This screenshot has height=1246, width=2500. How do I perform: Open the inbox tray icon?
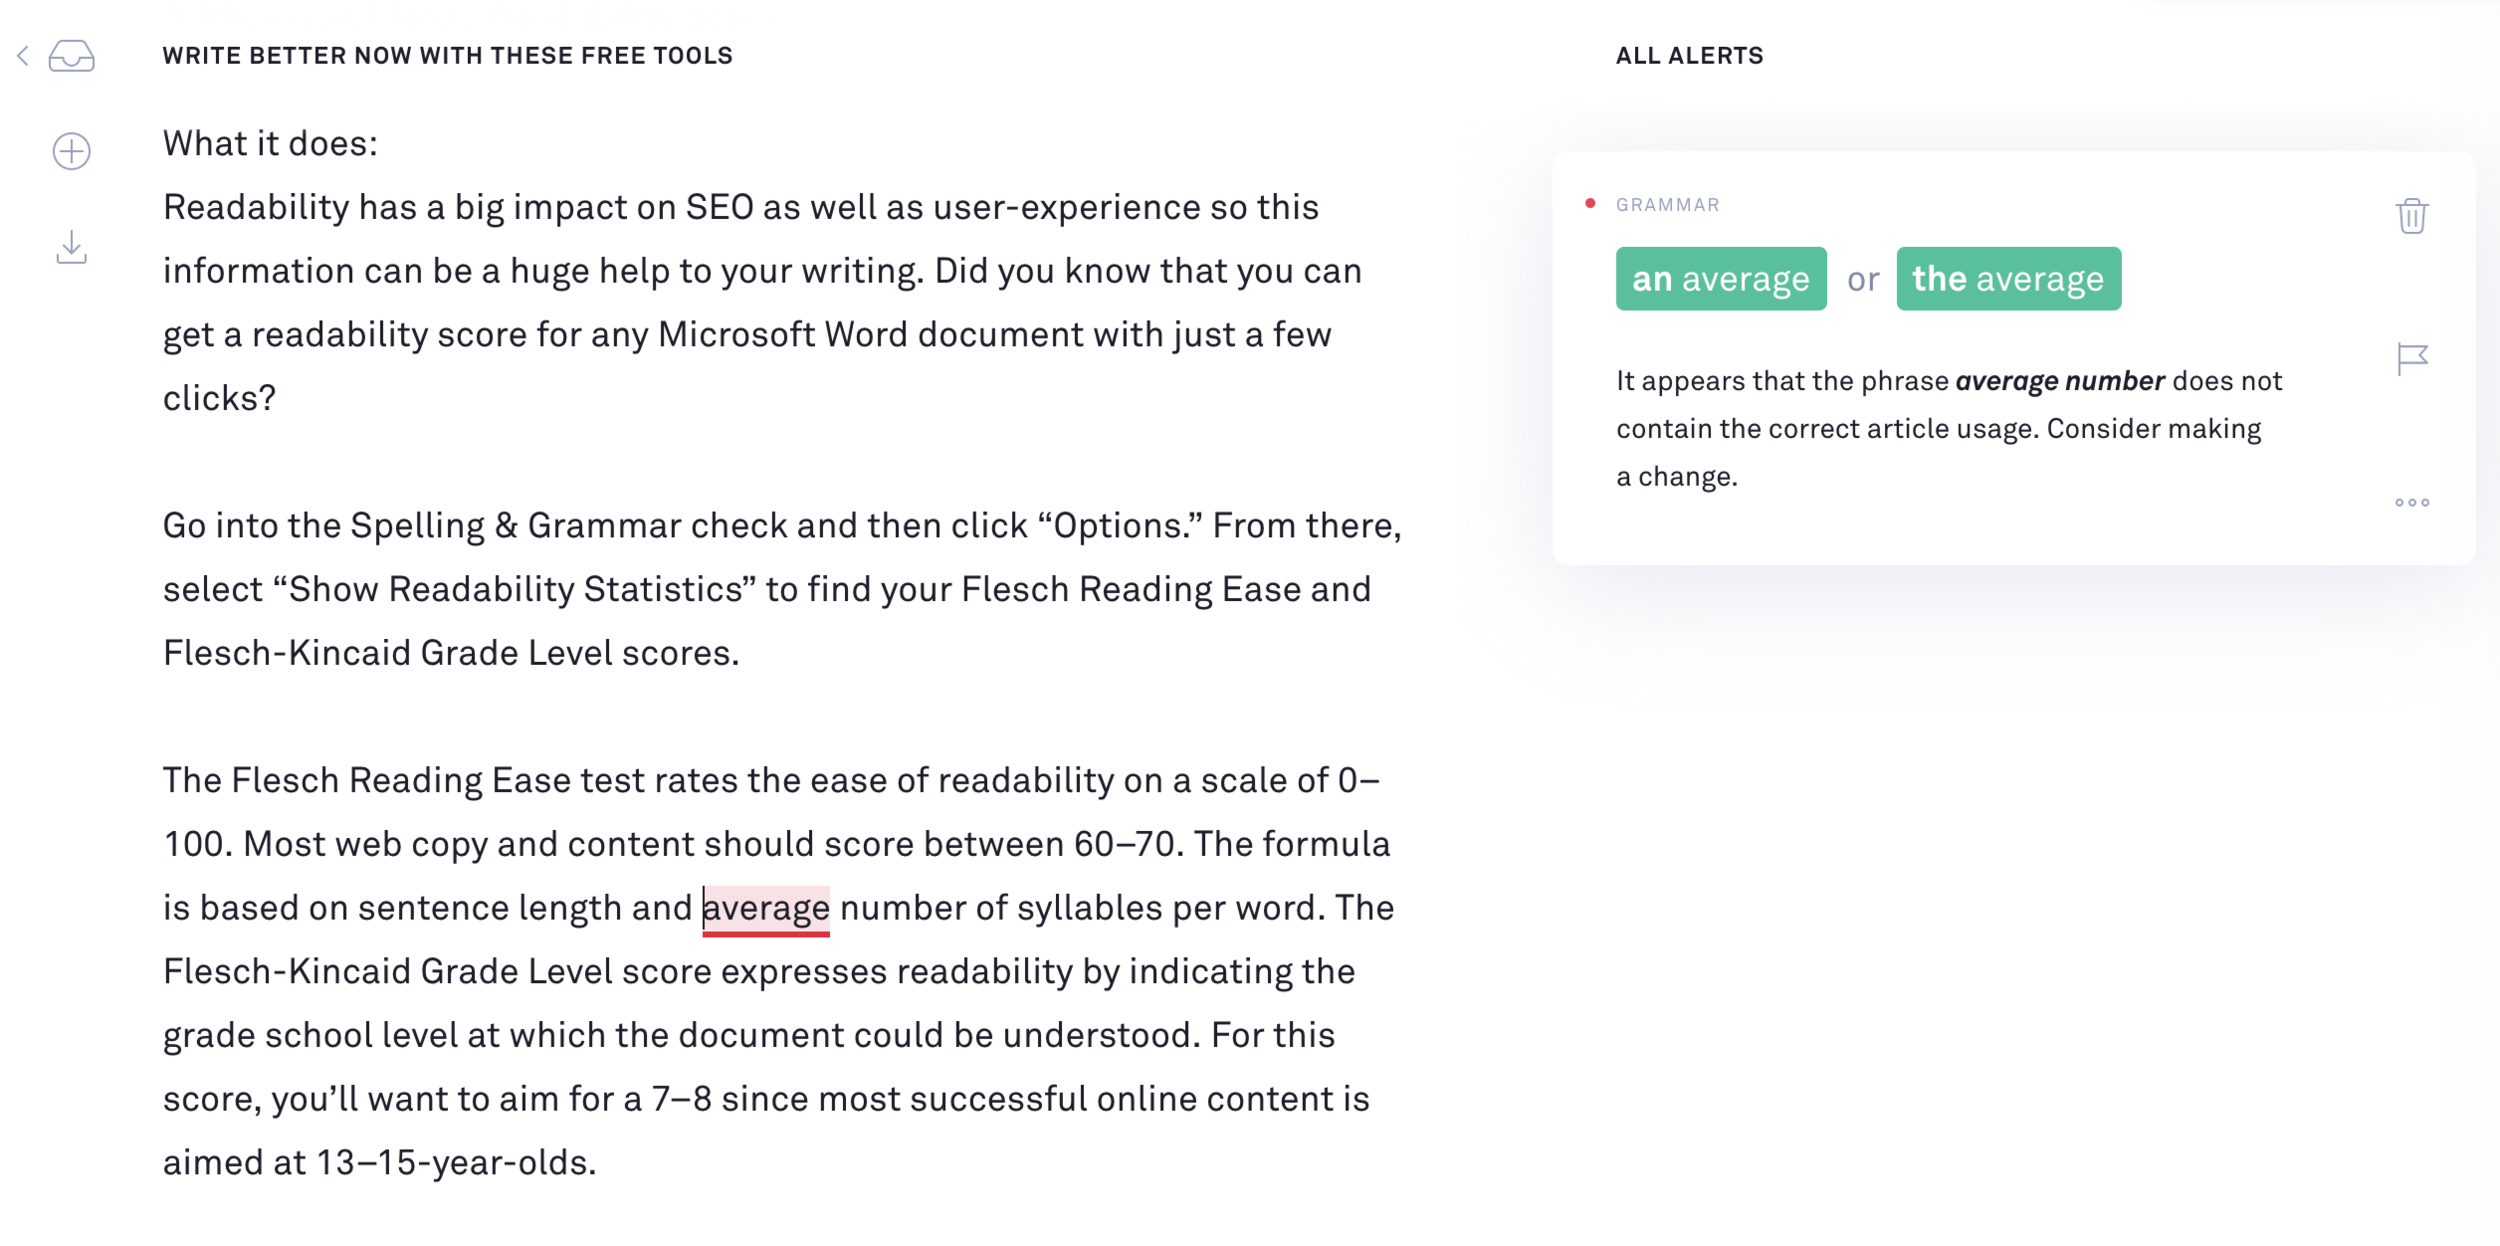[72, 56]
